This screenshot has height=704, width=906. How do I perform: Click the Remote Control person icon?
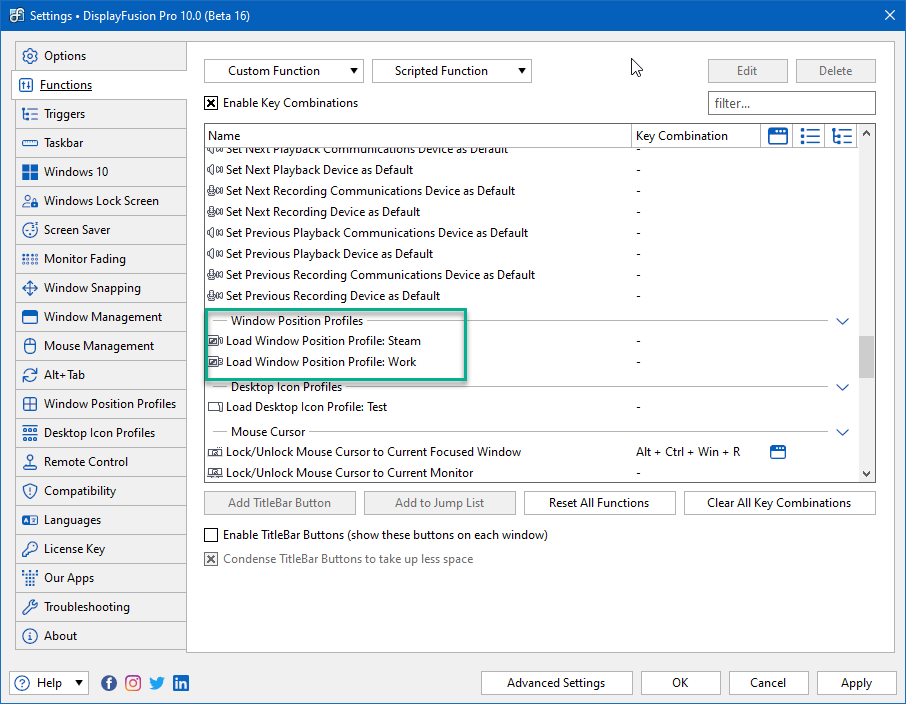tap(30, 462)
